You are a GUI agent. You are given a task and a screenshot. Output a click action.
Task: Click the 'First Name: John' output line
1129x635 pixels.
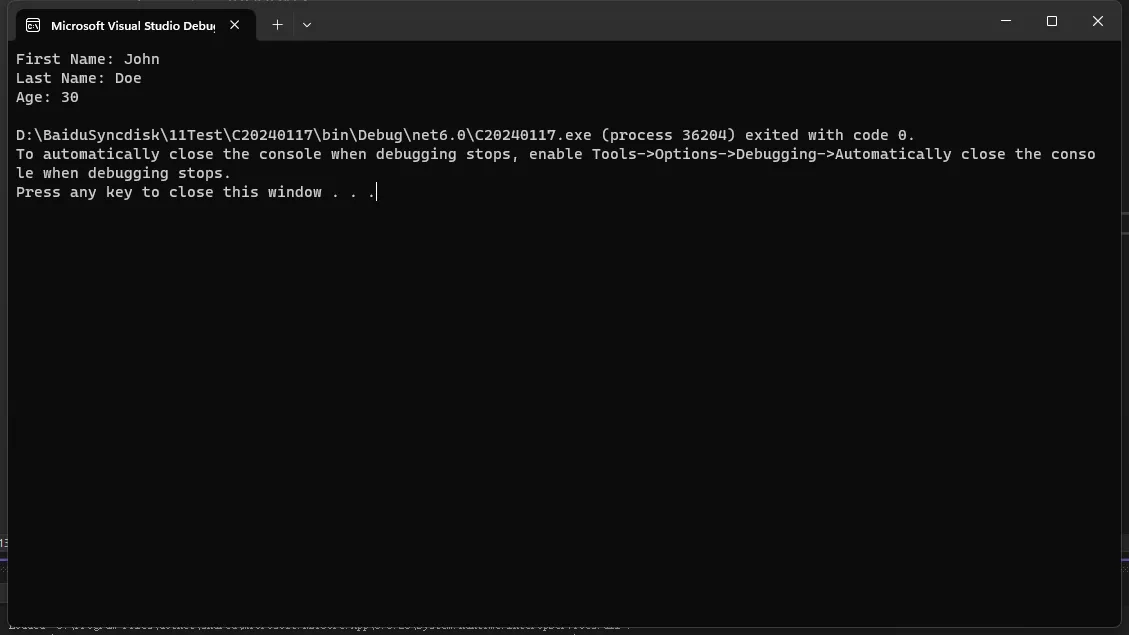[88, 59]
